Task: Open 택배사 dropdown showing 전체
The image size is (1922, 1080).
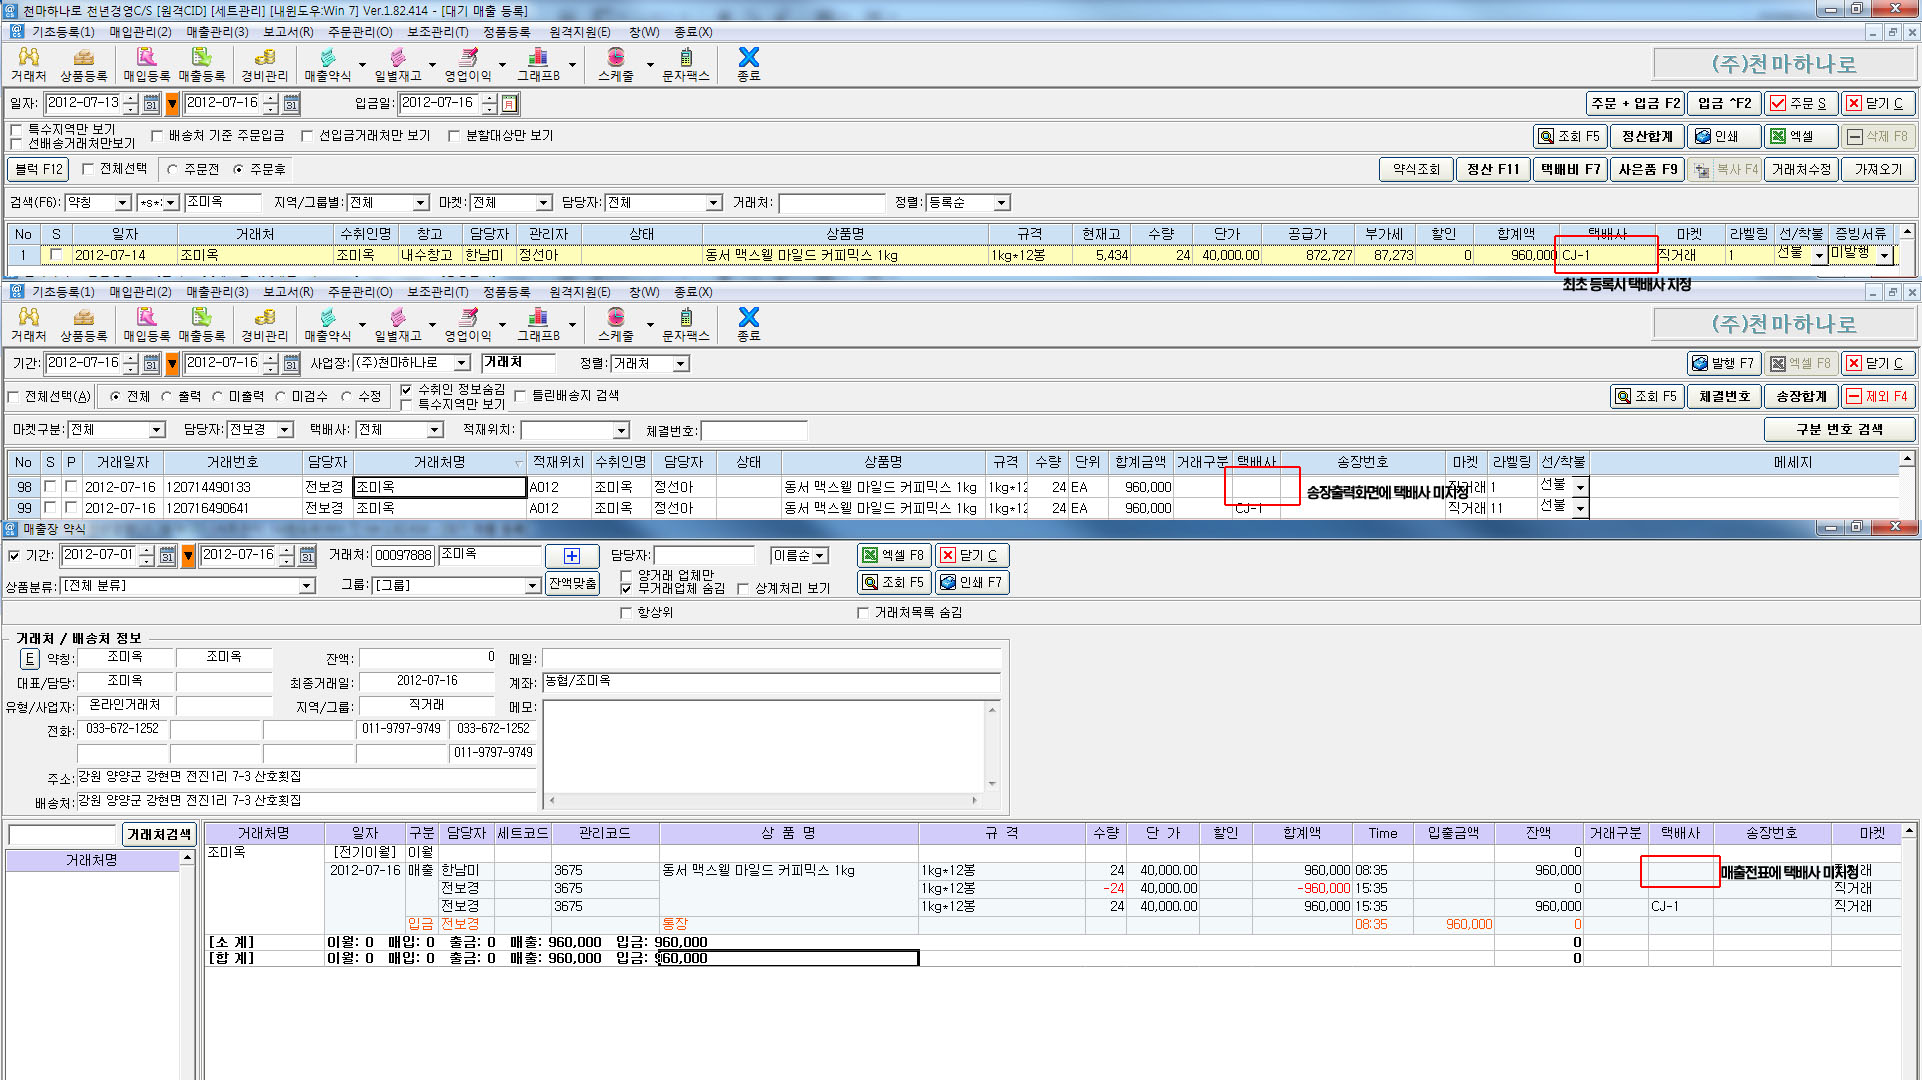Action: click(x=400, y=430)
